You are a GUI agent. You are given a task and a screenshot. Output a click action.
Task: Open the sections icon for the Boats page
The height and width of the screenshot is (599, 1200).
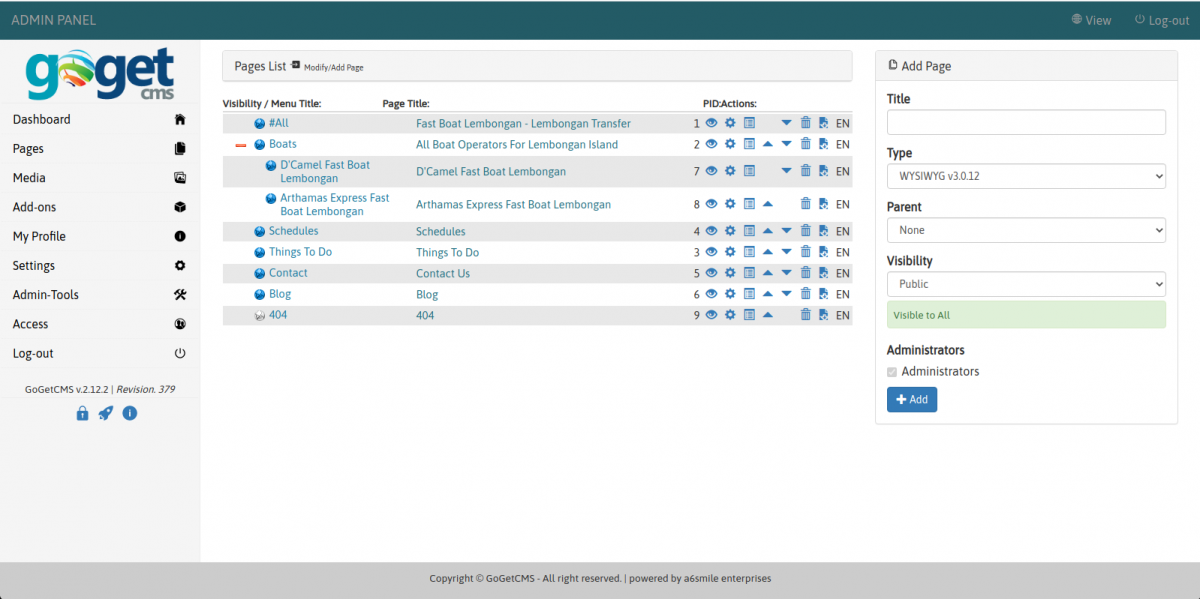coord(749,144)
